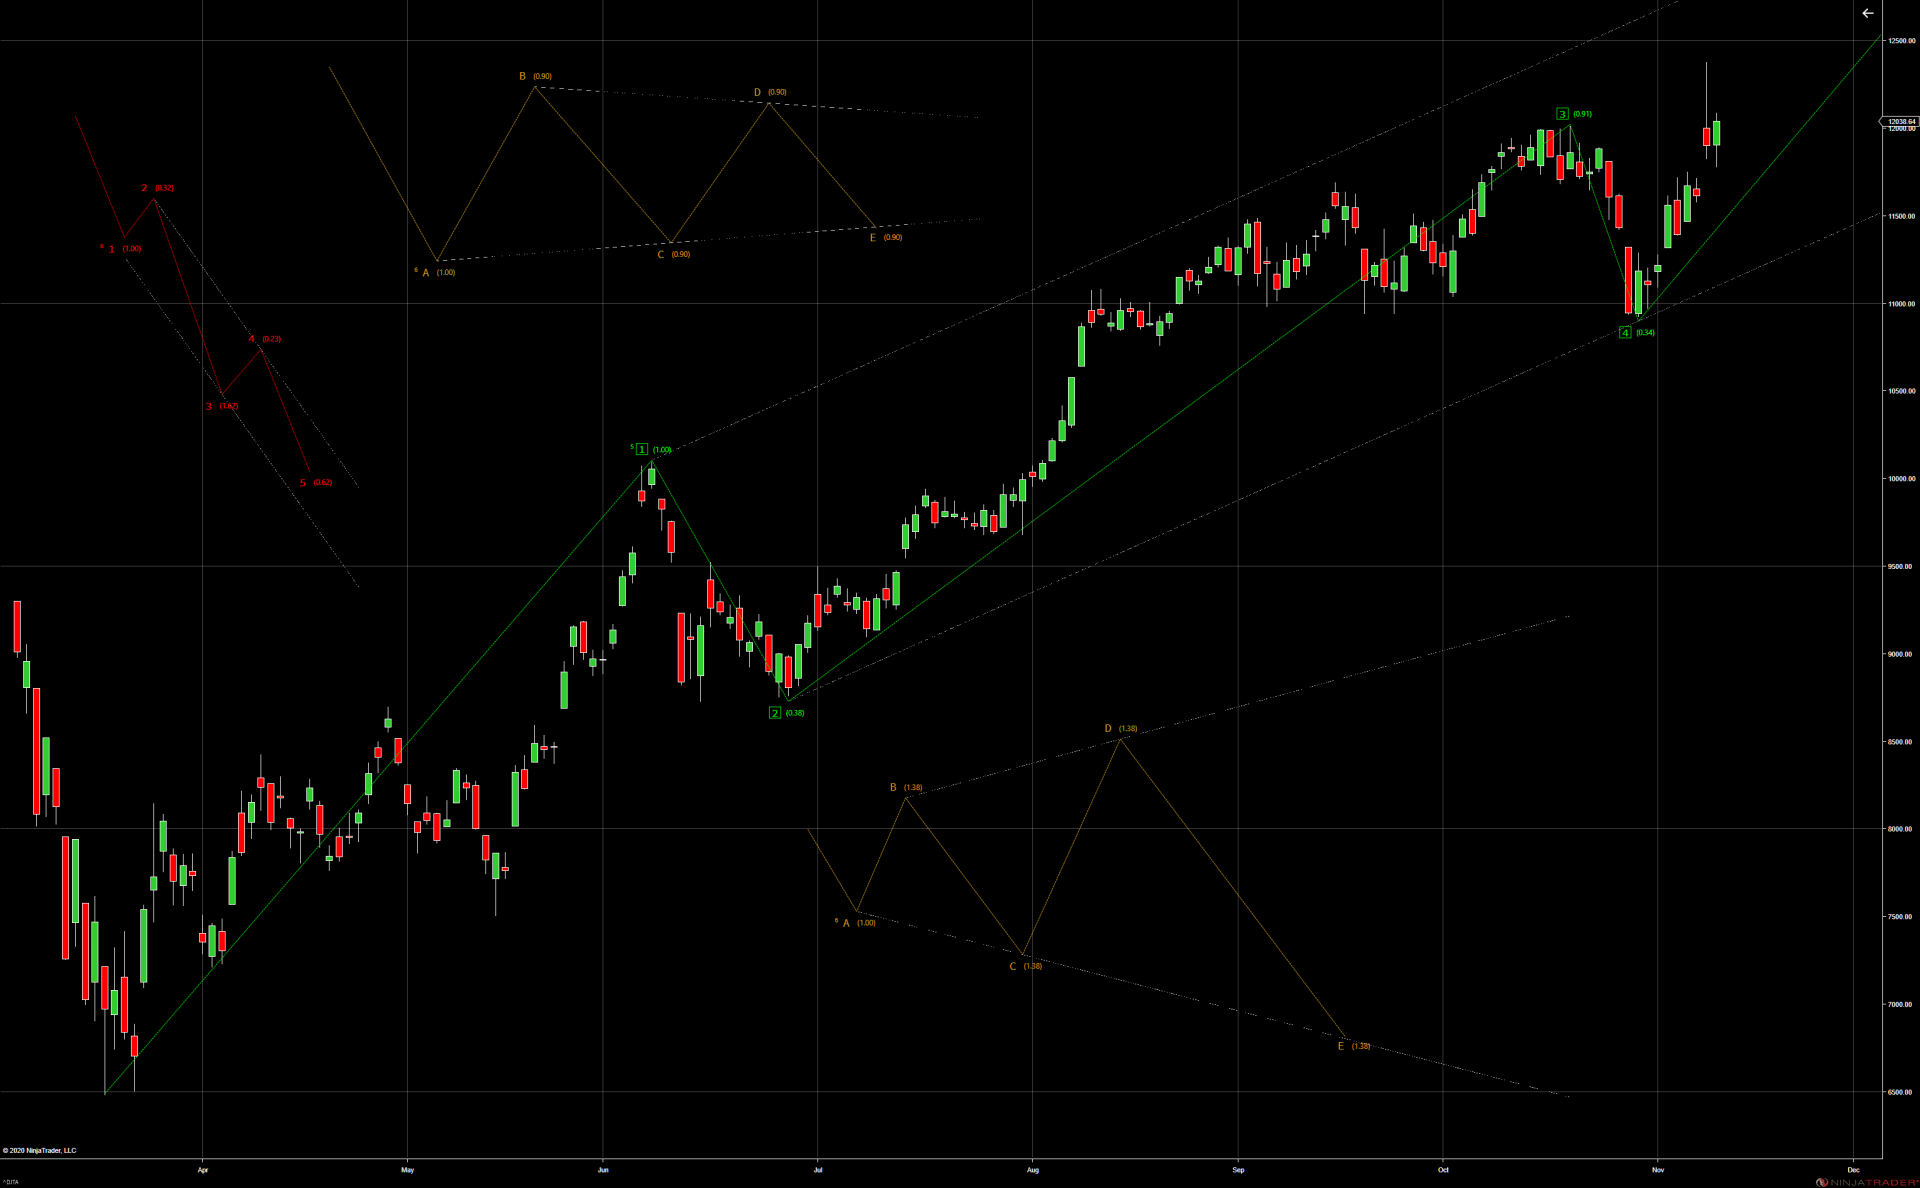
Task: Click orange expanding pattern label E (1.38)
Action: point(1354,1046)
